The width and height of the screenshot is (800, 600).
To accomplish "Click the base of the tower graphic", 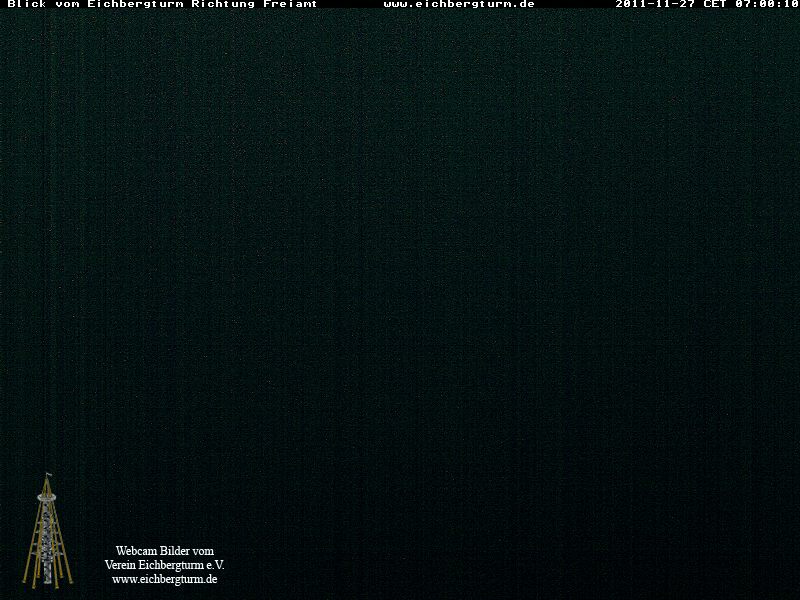I will tap(47, 580).
